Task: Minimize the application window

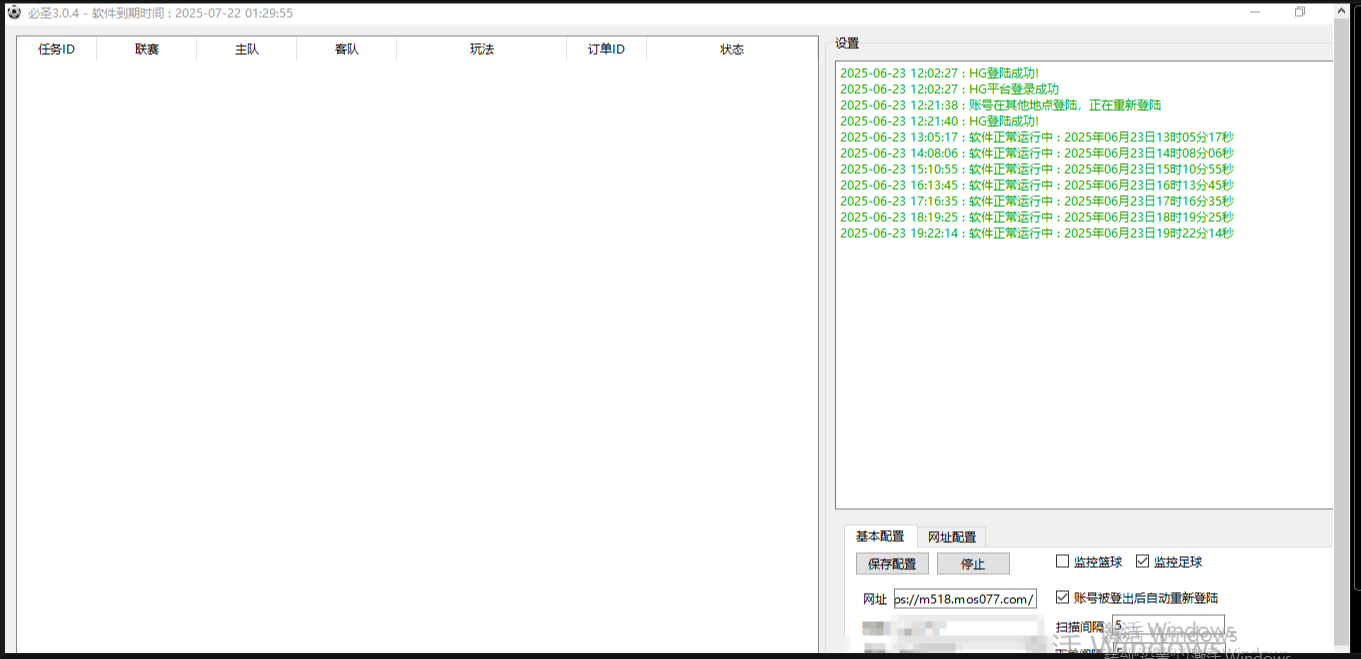Action: pos(1255,12)
